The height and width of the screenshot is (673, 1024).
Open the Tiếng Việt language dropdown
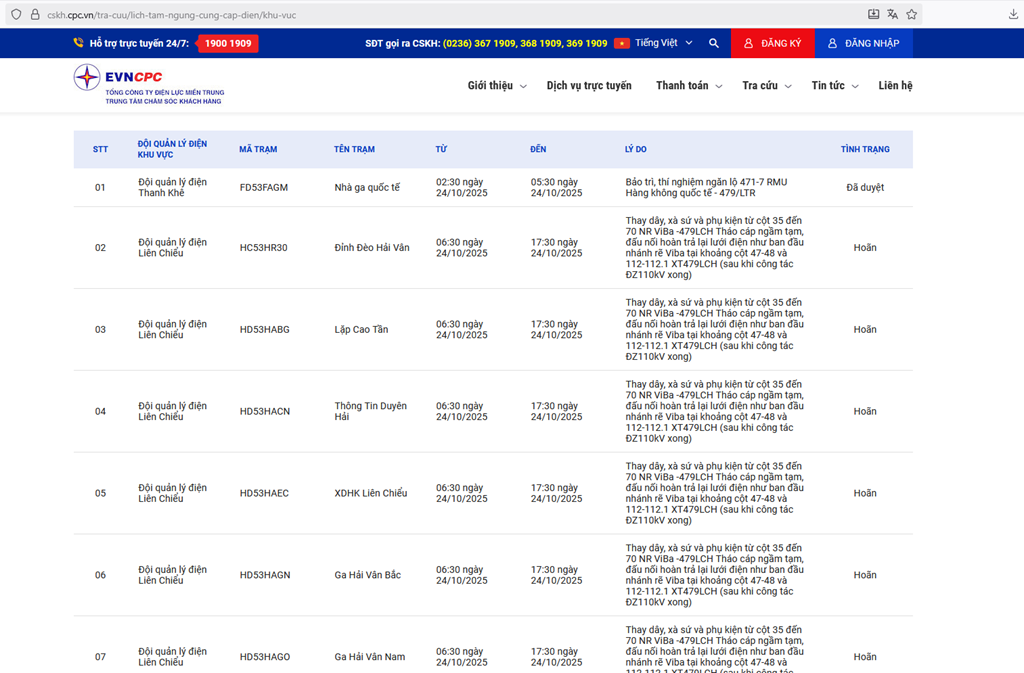coord(663,43)
